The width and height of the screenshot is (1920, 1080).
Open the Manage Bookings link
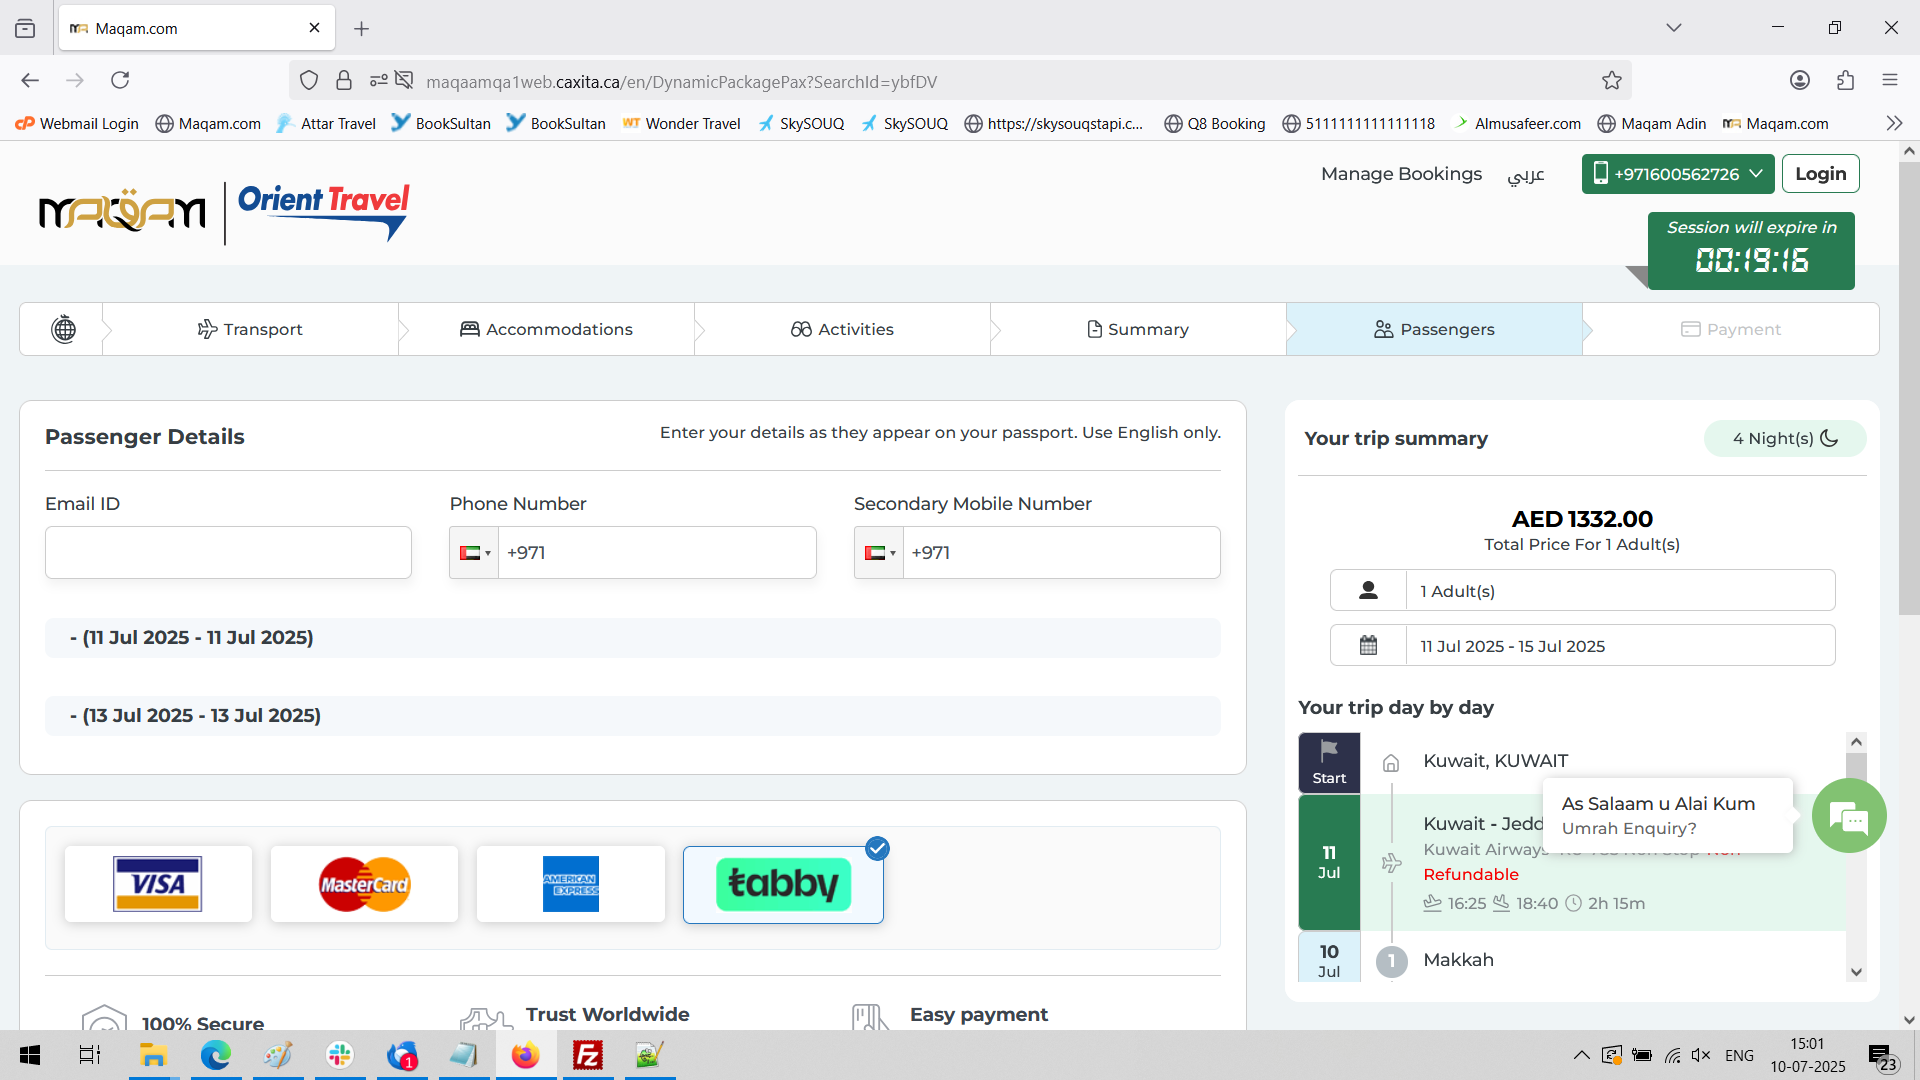[1401, 174]
